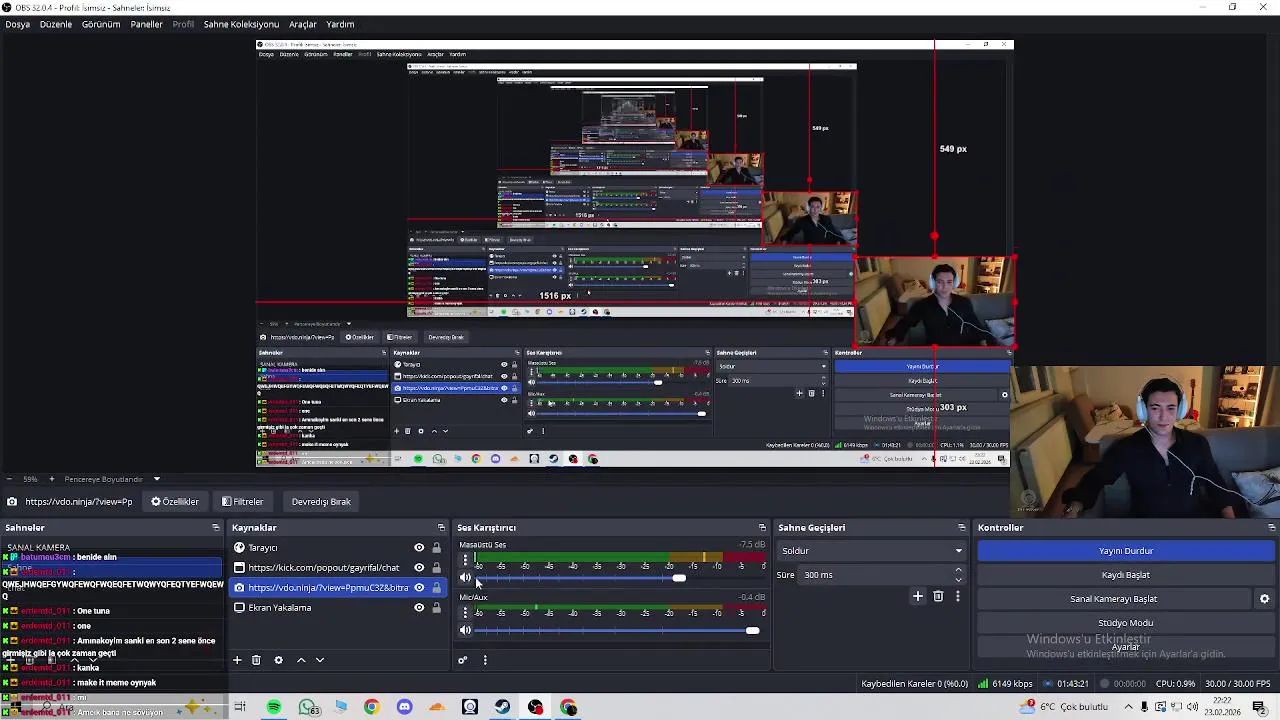Zoom in the preview with the plus icon
This screenshot has height=720, width=1280.
point(53,479)
